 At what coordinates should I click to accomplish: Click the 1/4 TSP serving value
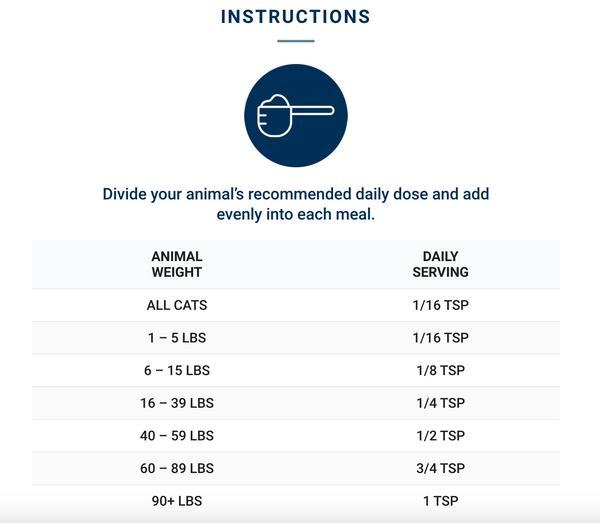(x=440, y=403)
